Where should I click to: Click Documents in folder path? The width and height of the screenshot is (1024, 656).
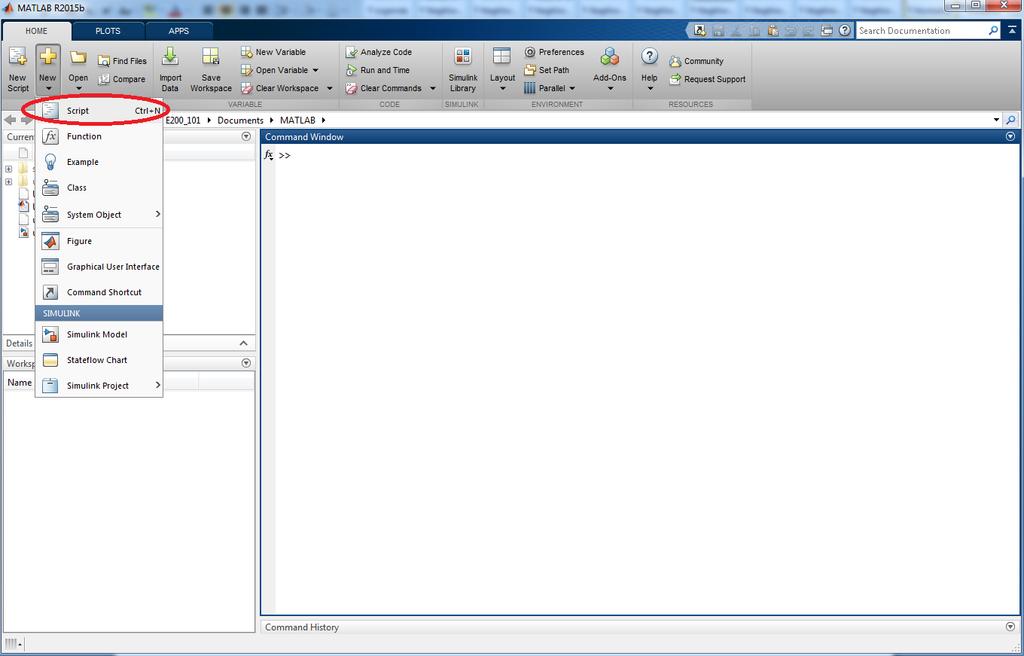(x=240, y=120)
